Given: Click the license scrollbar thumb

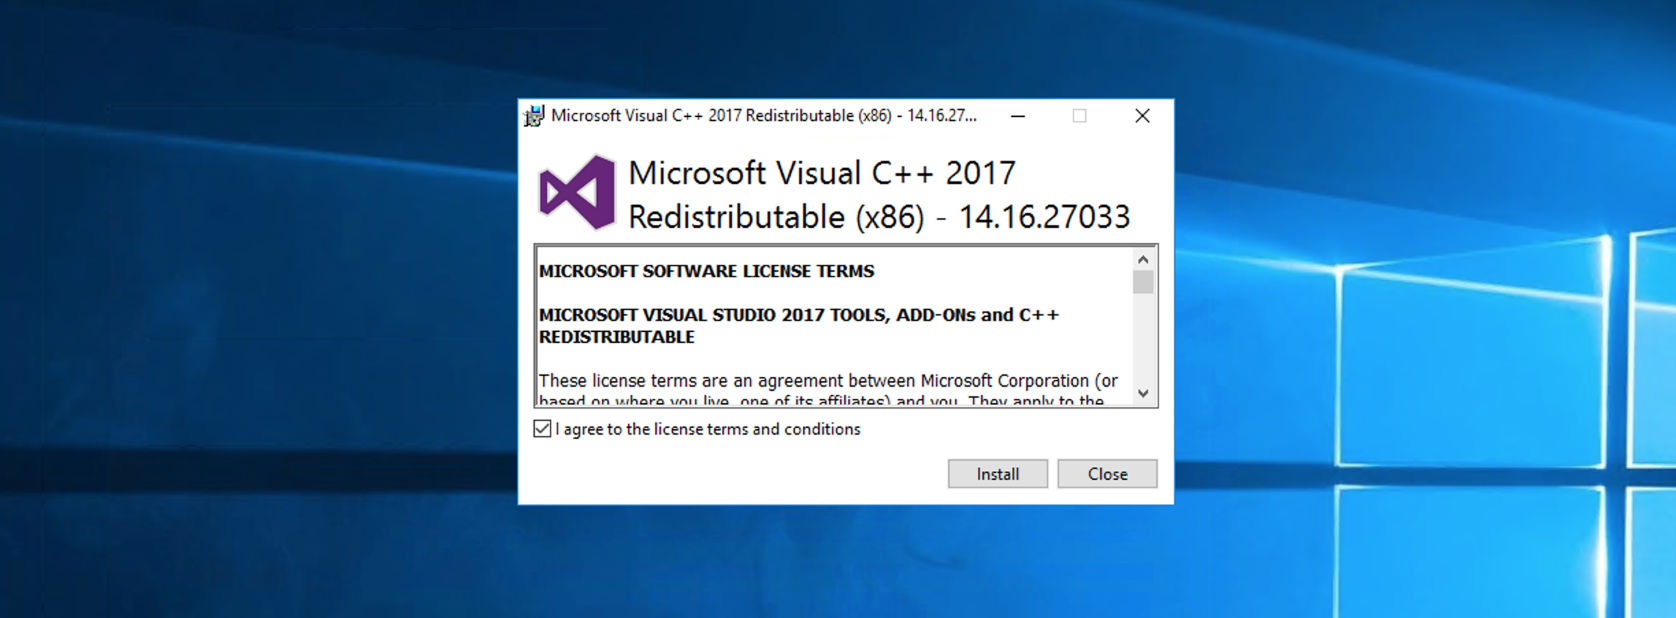Looking at the screenshot, I should [x=1143, y=282].
